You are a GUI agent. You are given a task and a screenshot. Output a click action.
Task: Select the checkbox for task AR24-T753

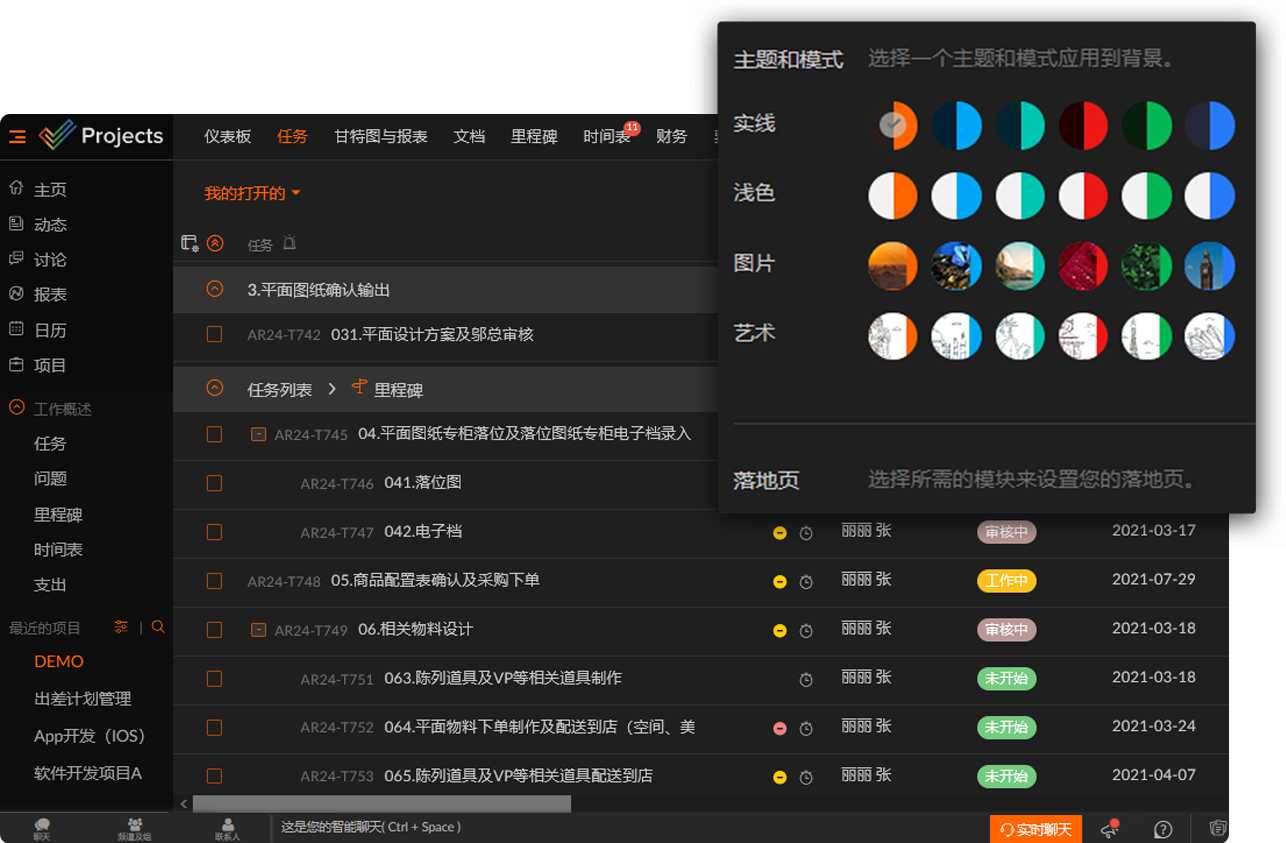(x=214, y=776)
